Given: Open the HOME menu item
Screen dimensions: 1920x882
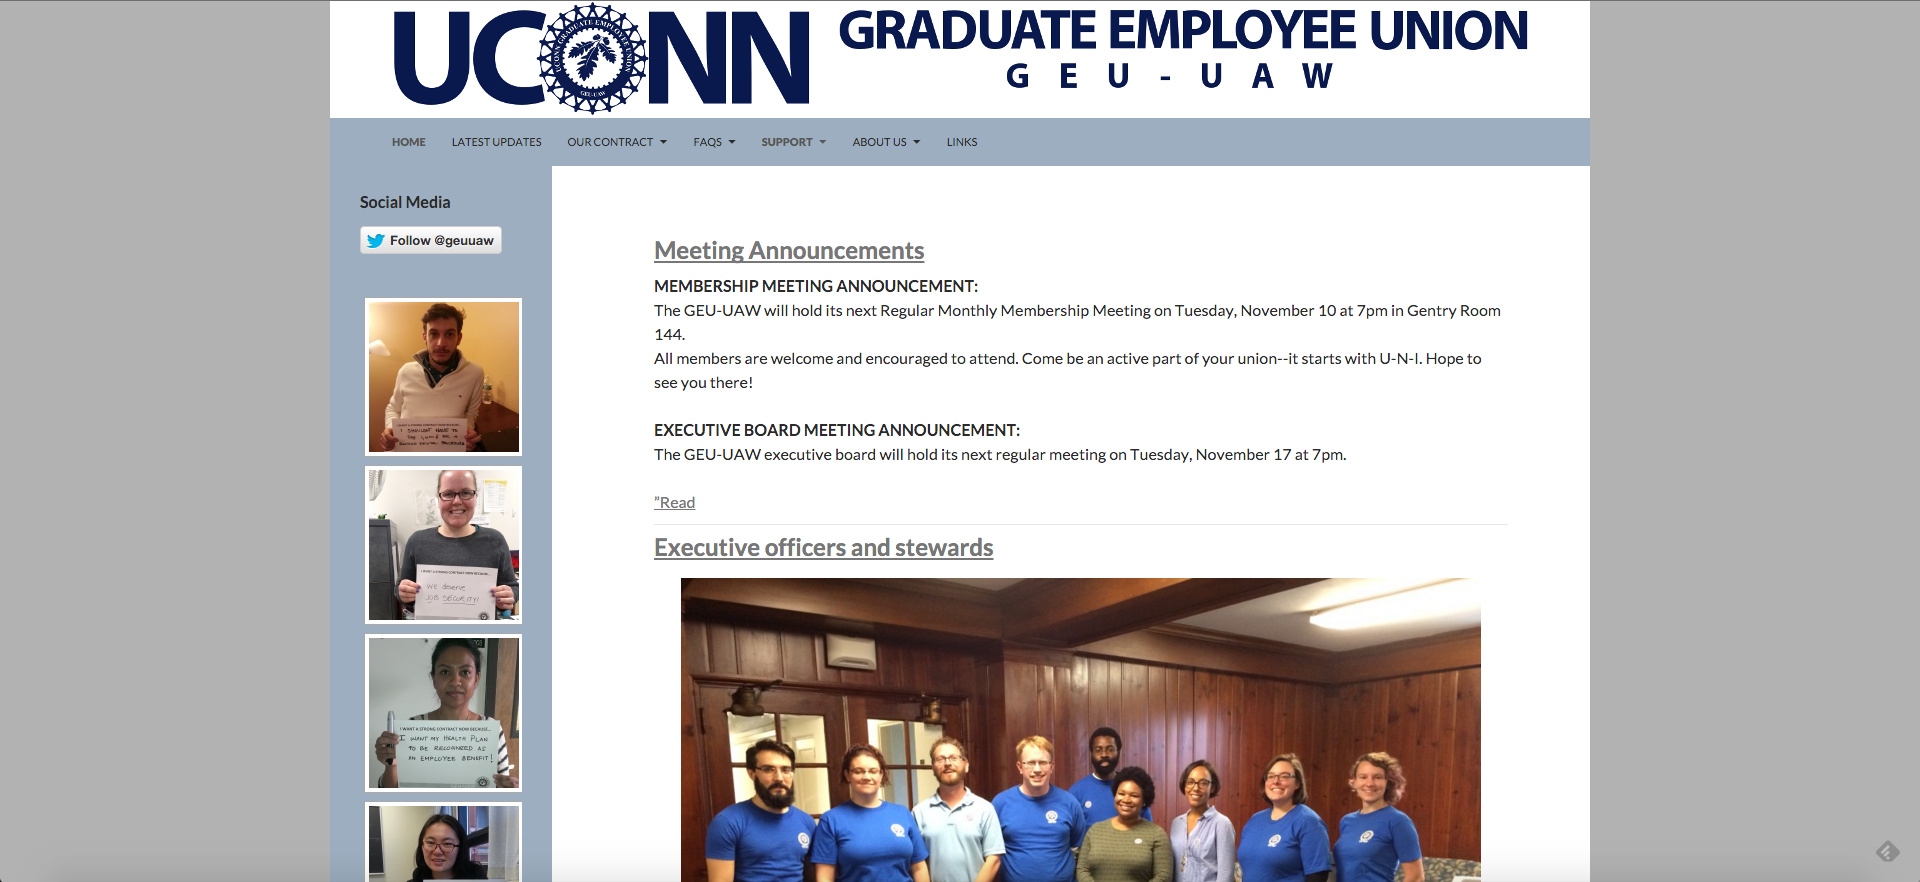Looking at the screenshot, I should (x=408, y=142).
